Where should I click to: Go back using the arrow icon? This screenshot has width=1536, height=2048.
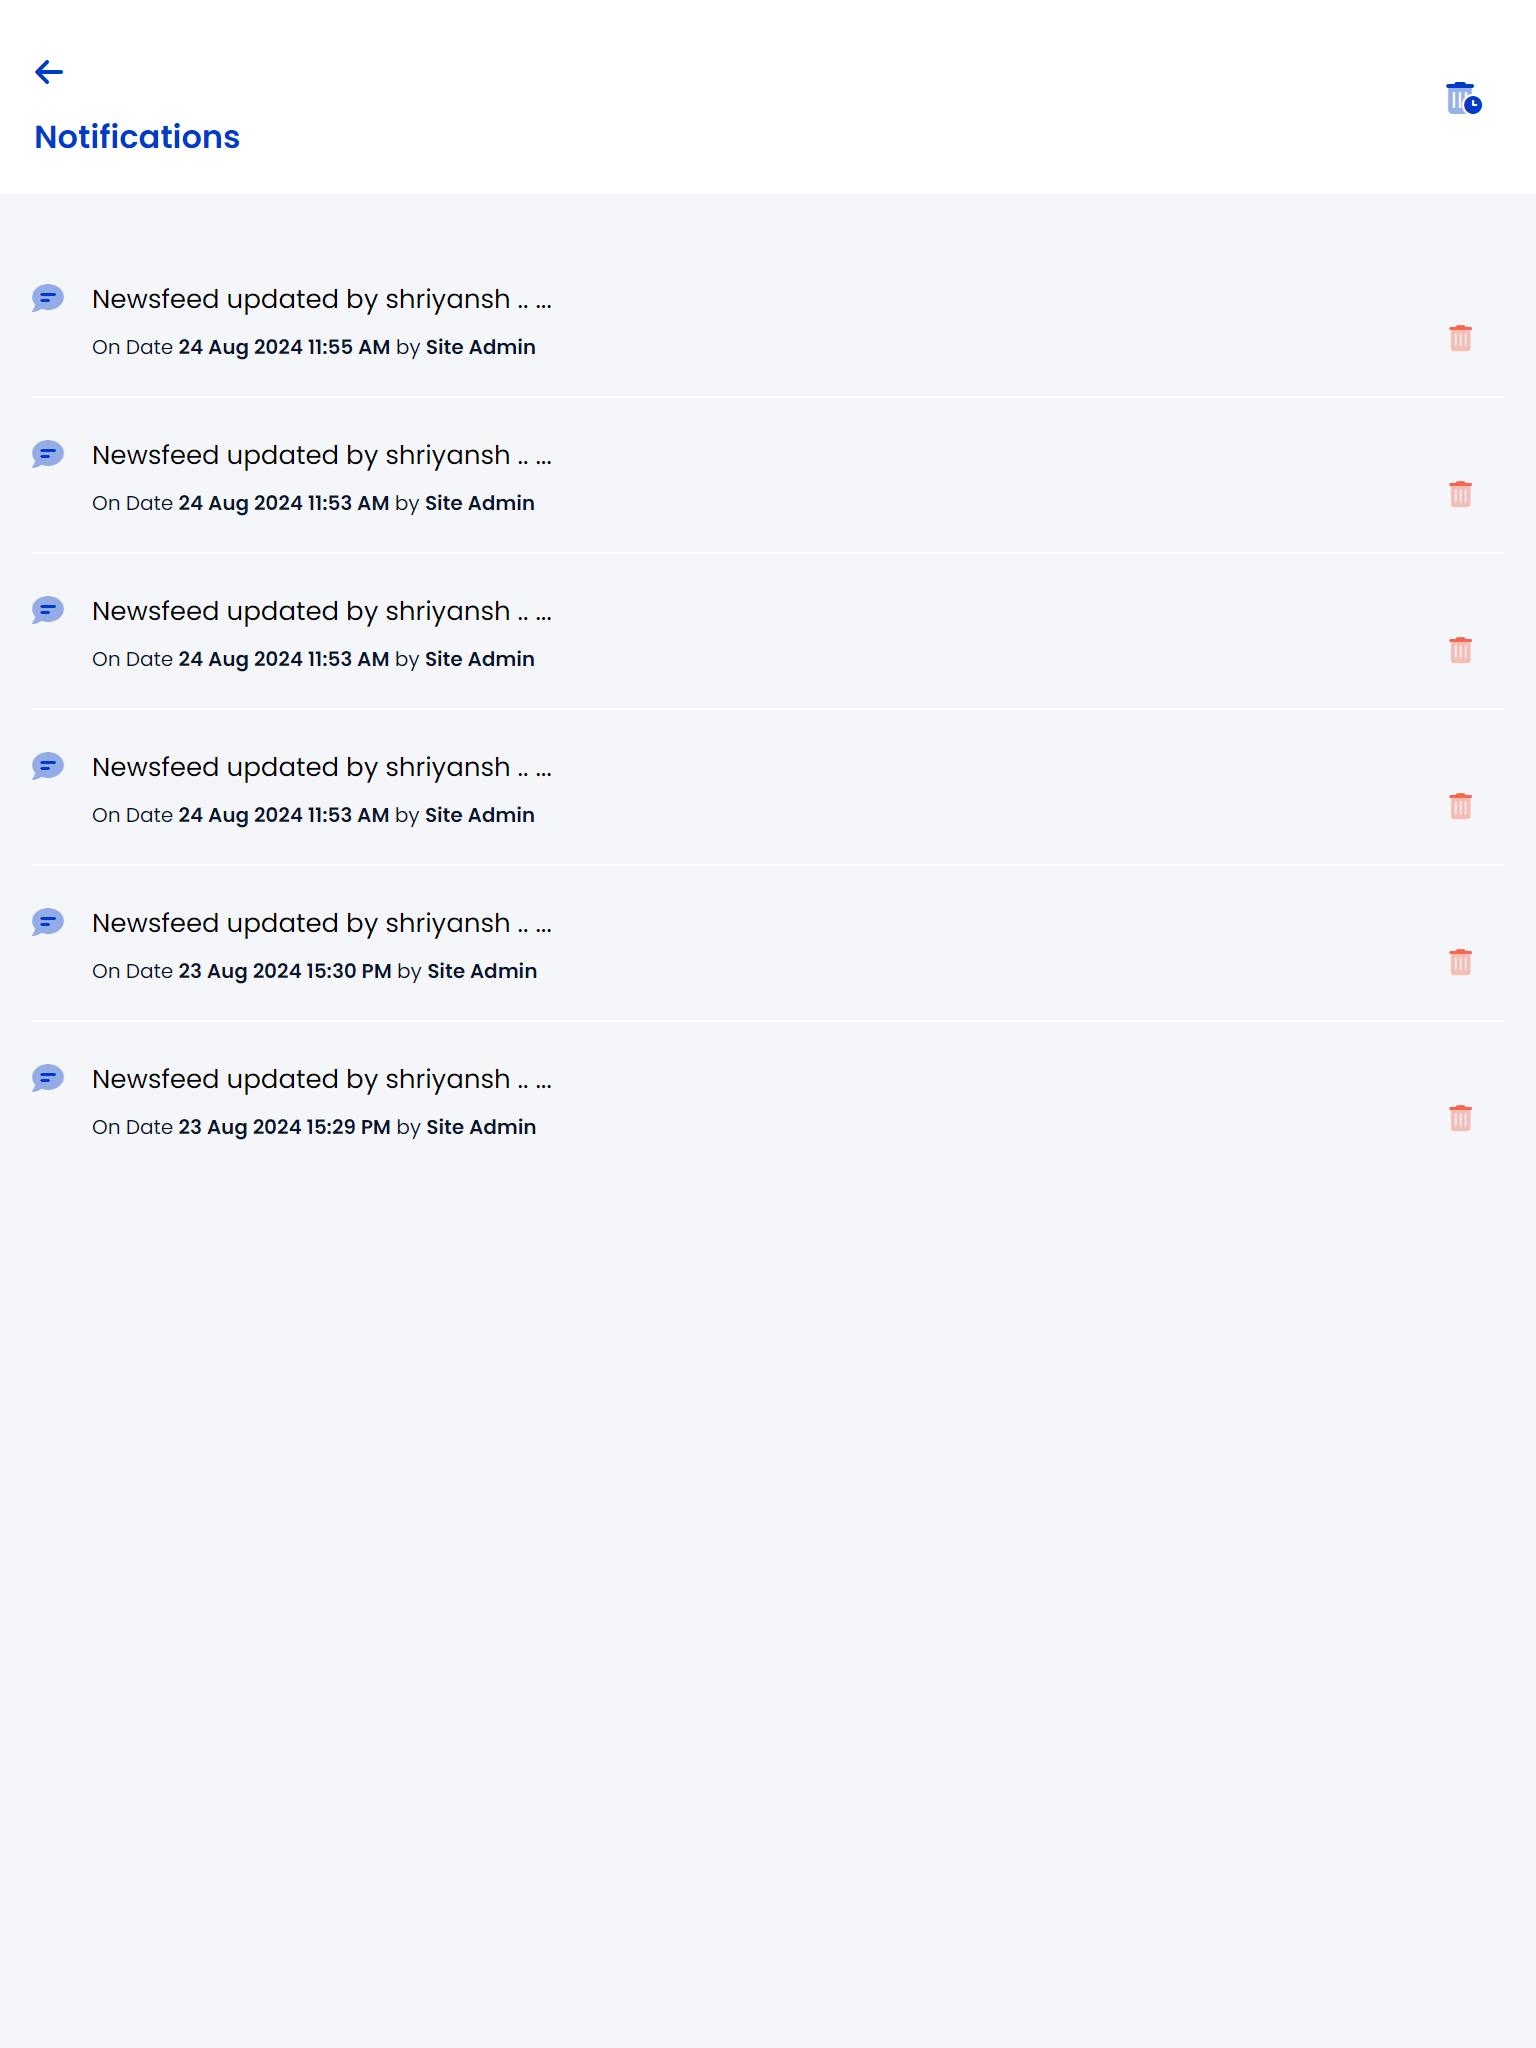(49, 72)
